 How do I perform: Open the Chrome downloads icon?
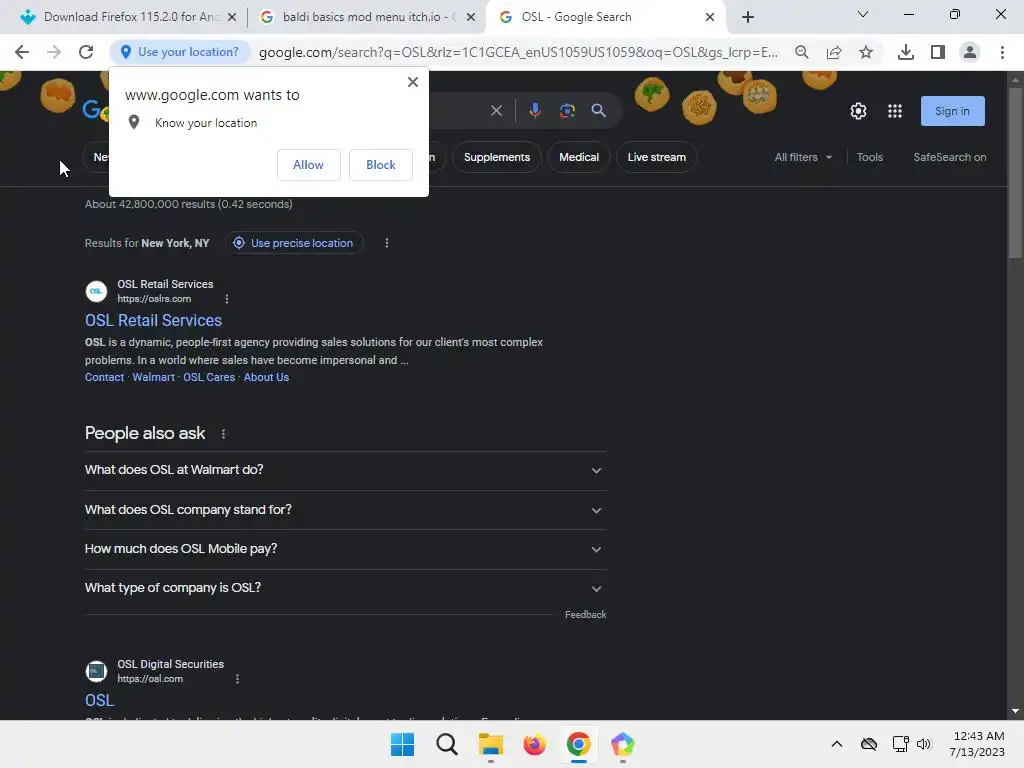tap(905, 52)
